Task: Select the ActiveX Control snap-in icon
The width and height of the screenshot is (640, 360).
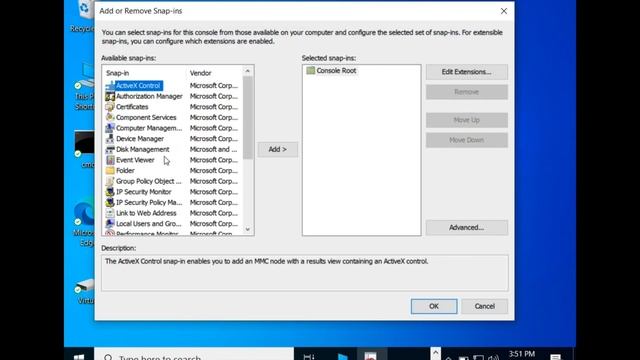Action: coord(110,86)
